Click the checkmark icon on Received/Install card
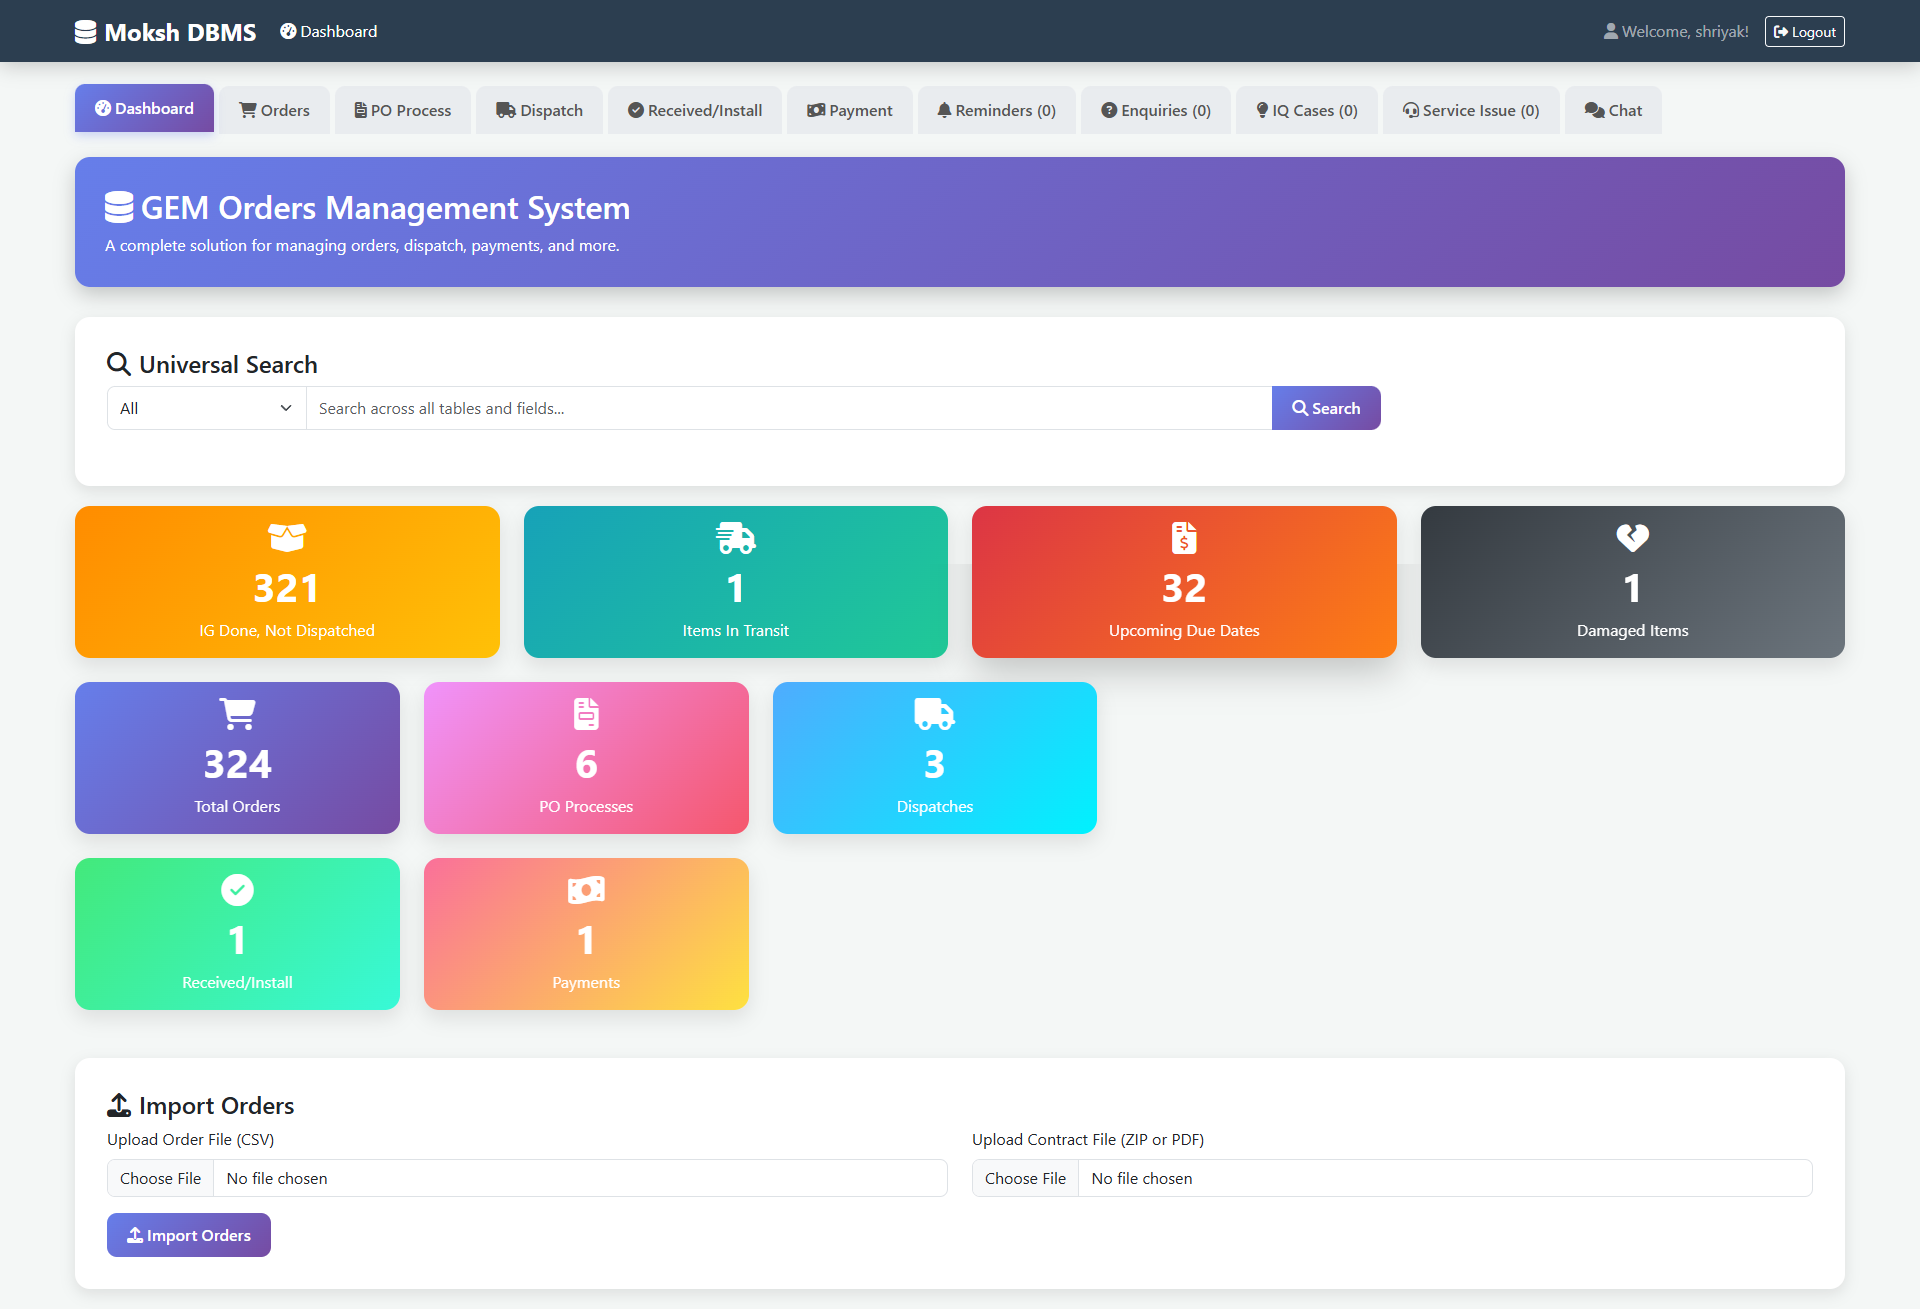1920x1309 pixels. coord(237,890)
